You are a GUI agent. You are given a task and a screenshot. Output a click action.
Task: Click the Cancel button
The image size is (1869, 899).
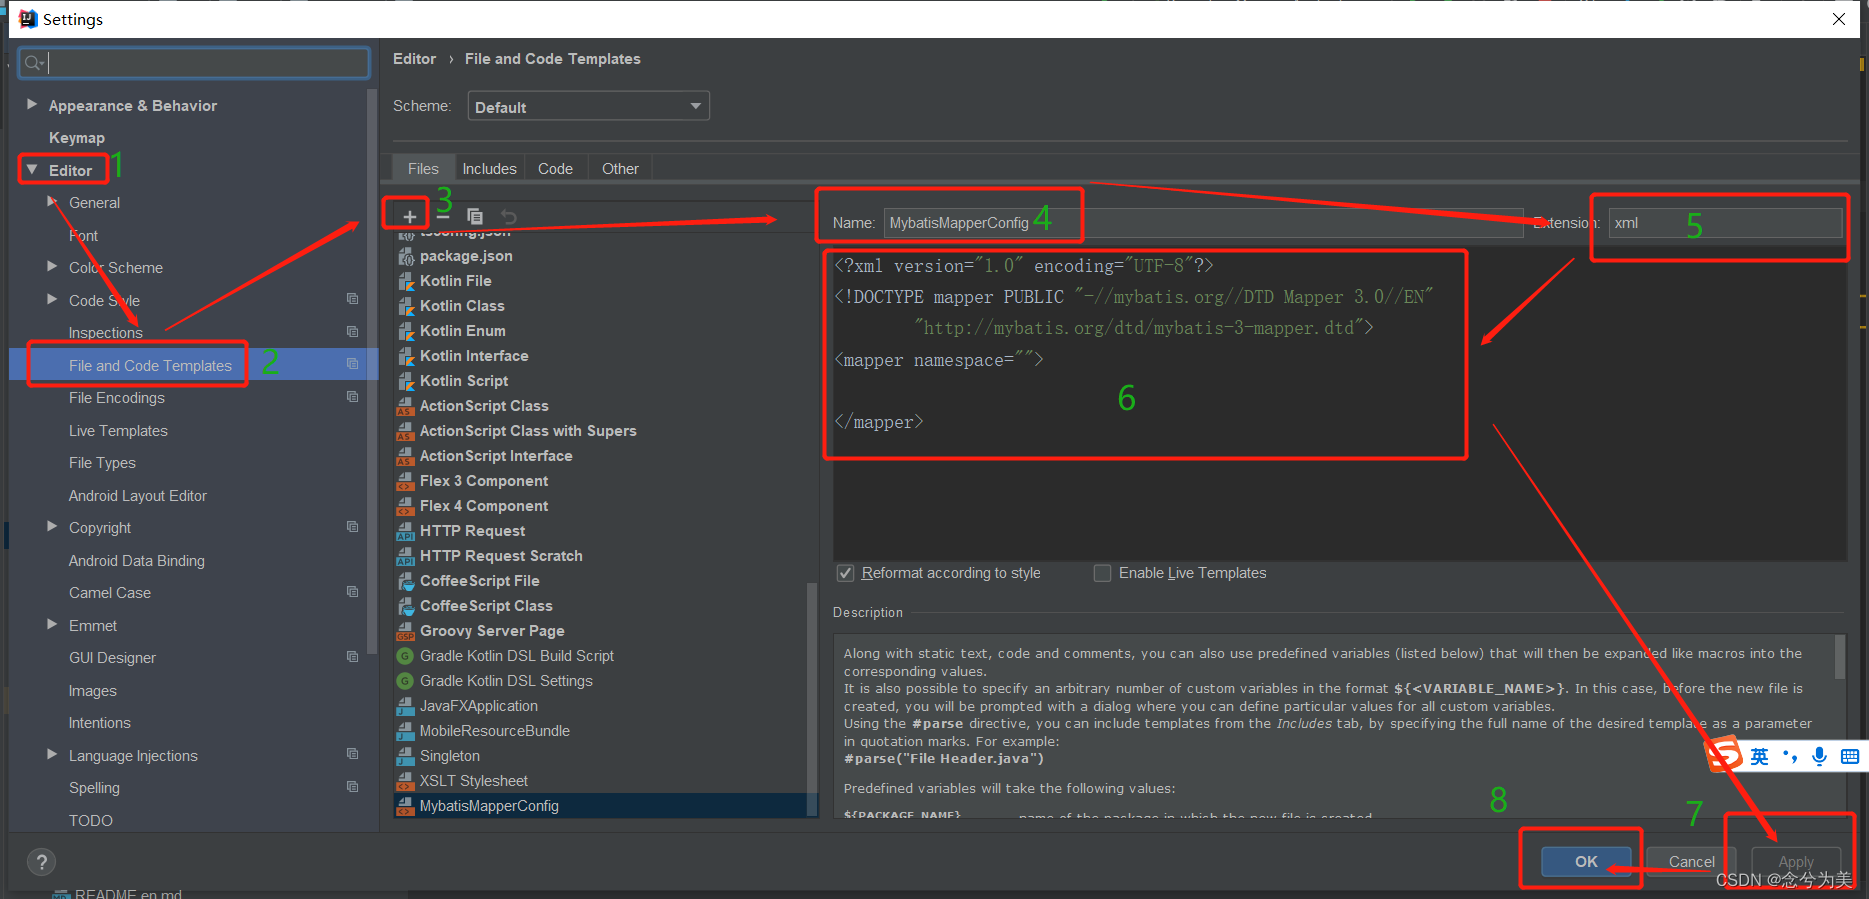(x=1691, y=861)
